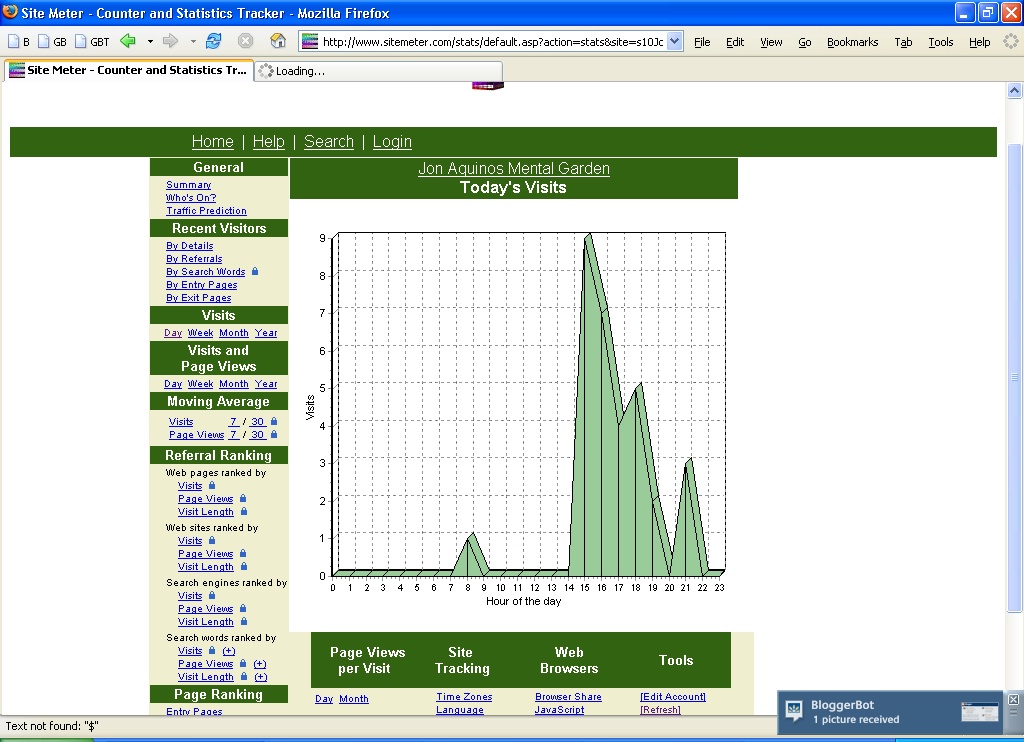Open Recent Visitors By Details
The width and height of the screenshot is (1024, 742).
pyautogui.click(x=189, y=246)
